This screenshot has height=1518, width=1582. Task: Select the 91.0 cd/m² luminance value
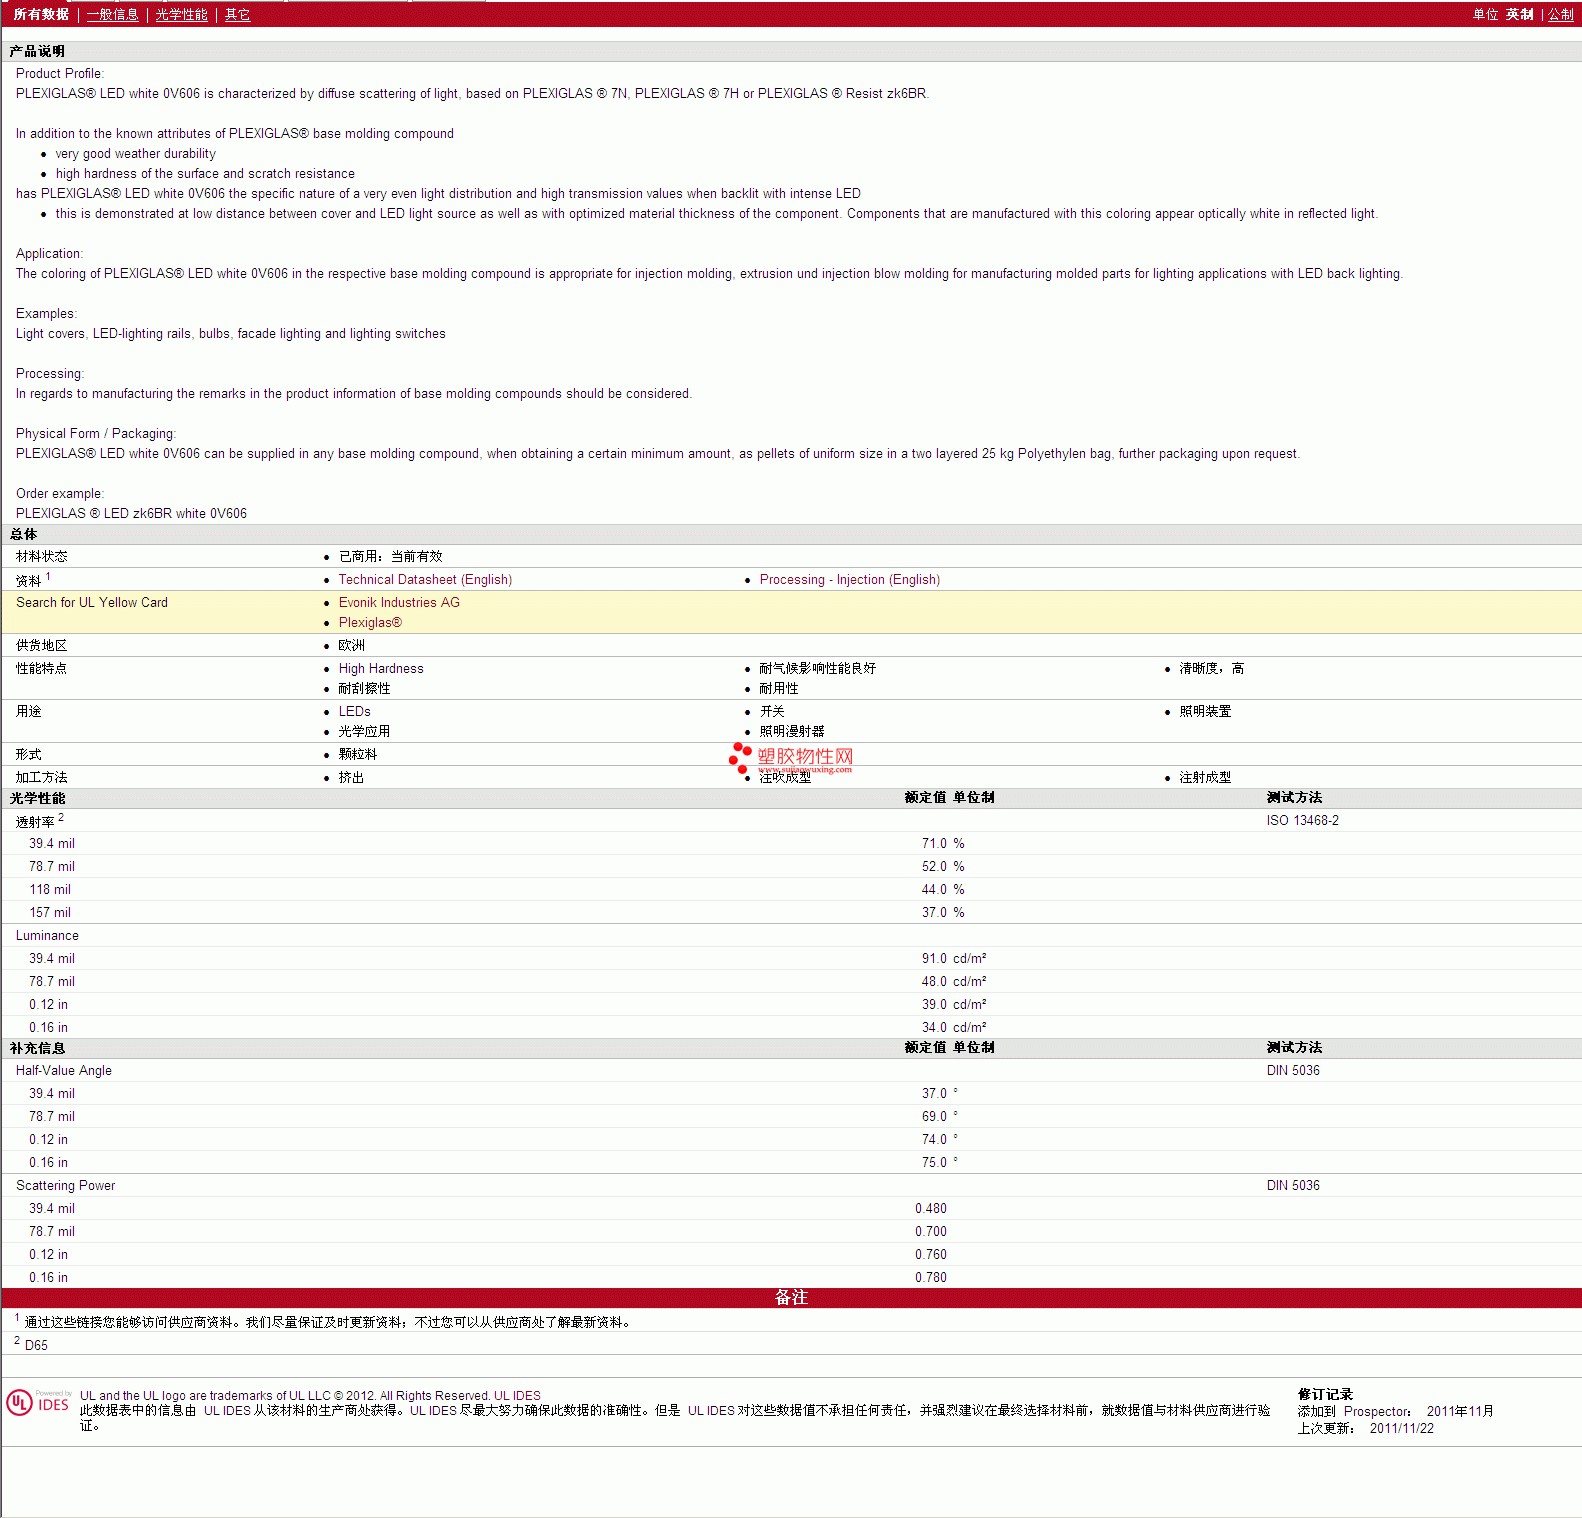(954, 958)
